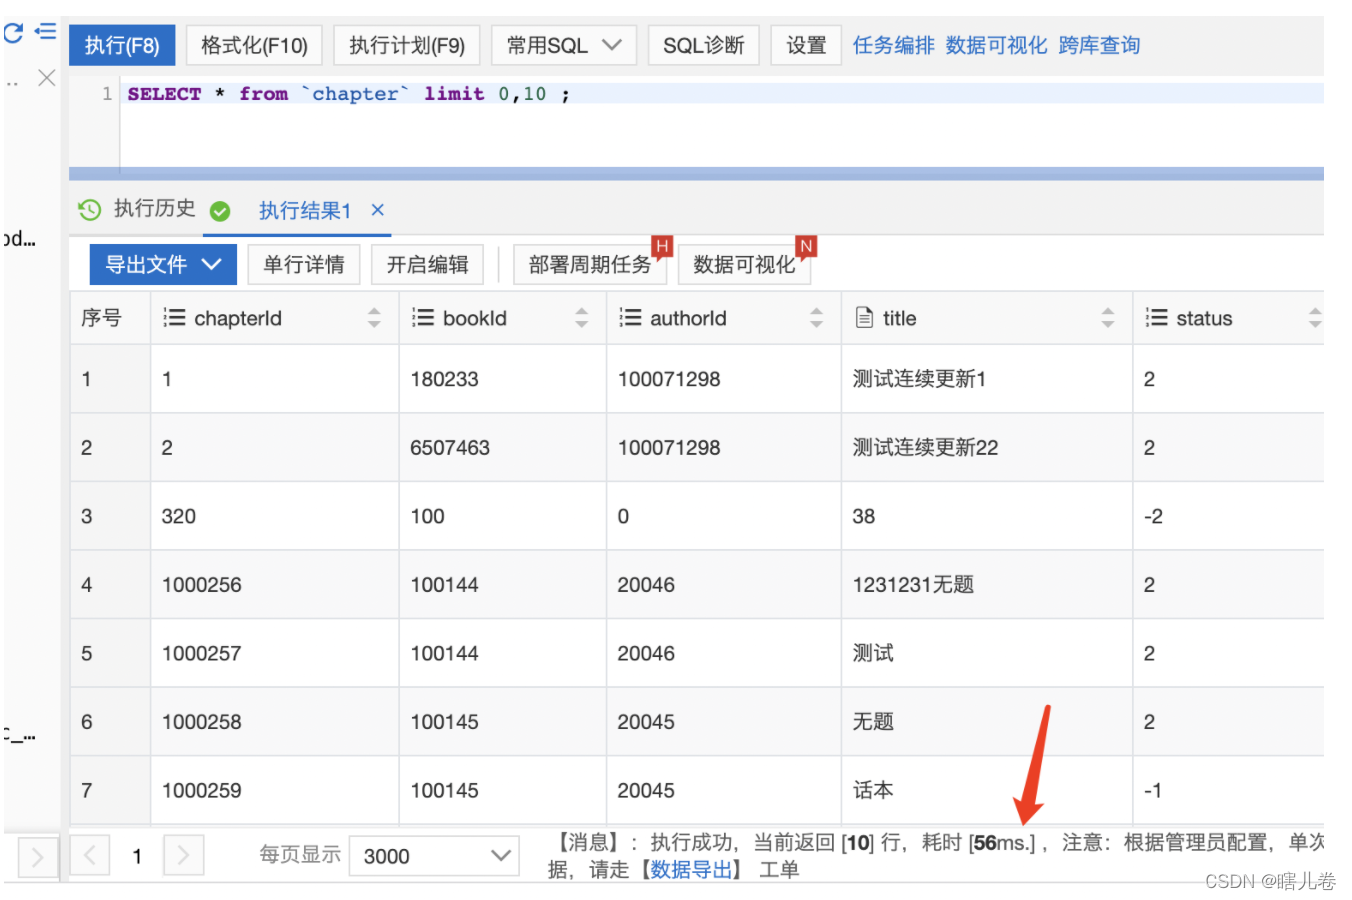
Task: Toggle the sidebar collapse list icon
Action: tap(45, 32)
